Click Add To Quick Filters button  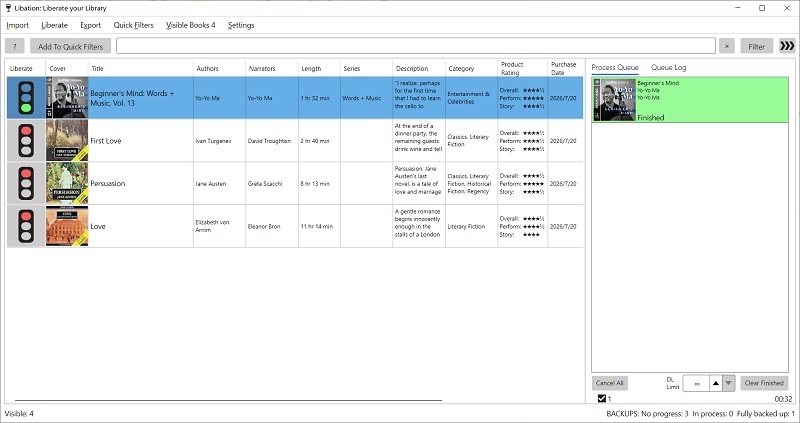70,46
